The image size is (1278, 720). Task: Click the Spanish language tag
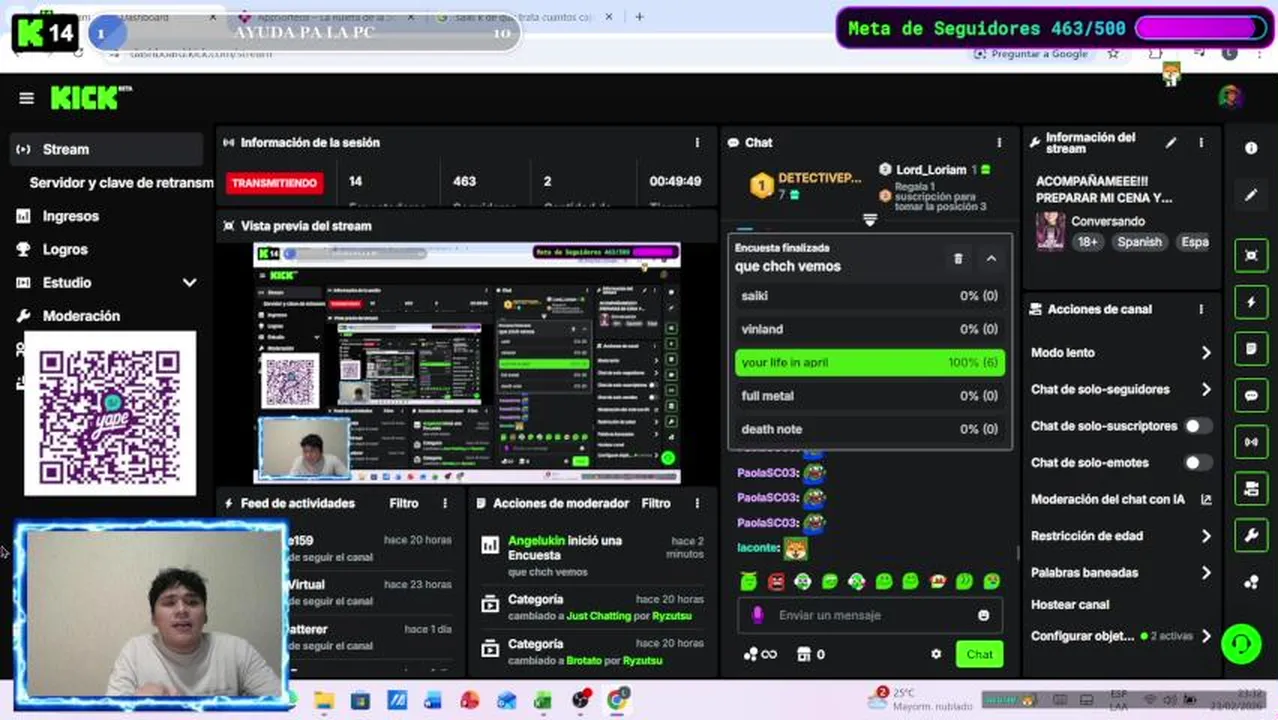tap(1139, 242)
